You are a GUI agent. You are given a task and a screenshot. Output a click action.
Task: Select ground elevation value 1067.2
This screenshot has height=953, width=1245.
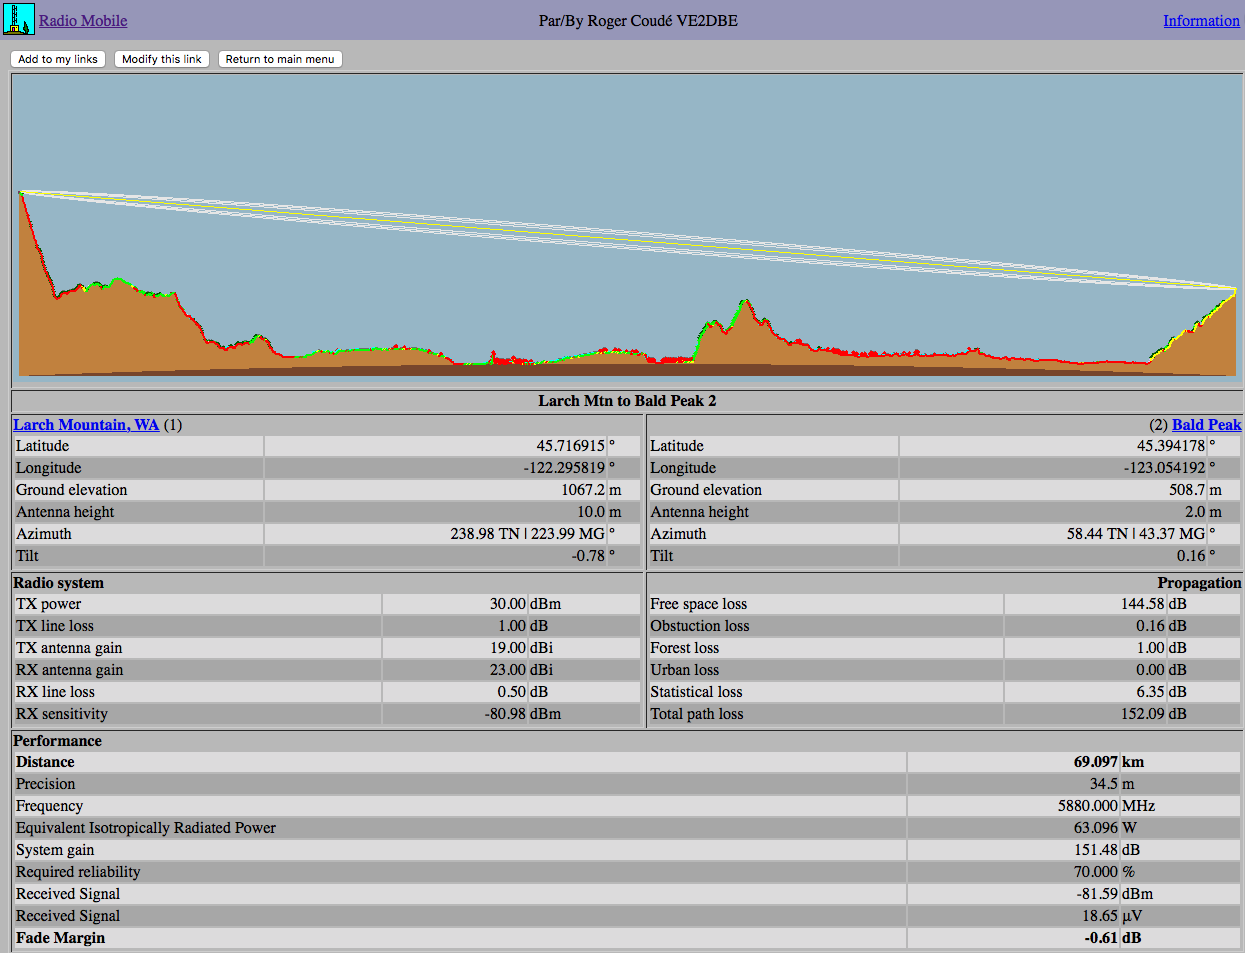583,490
